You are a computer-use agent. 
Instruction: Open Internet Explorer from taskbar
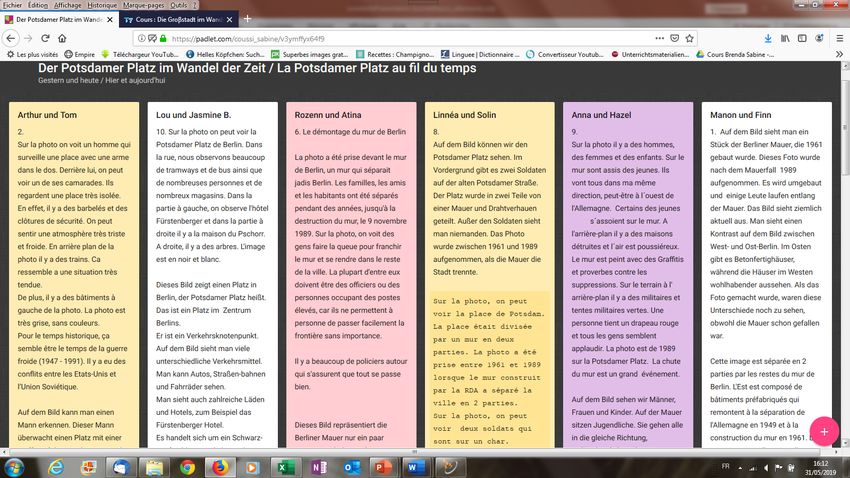coord(56,467)
